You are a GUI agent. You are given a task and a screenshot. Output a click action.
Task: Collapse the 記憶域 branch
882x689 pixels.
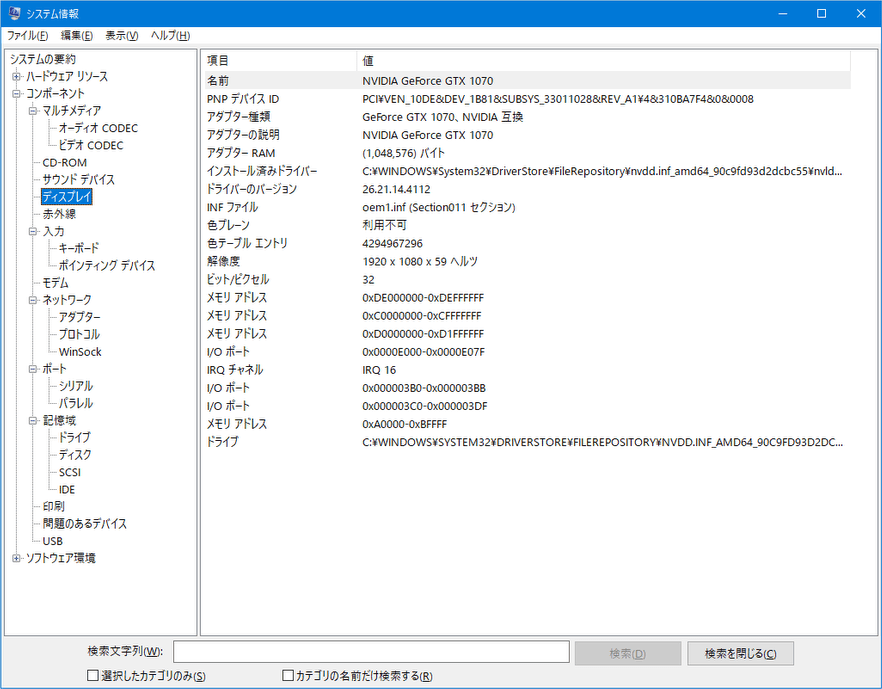[33, 421]
